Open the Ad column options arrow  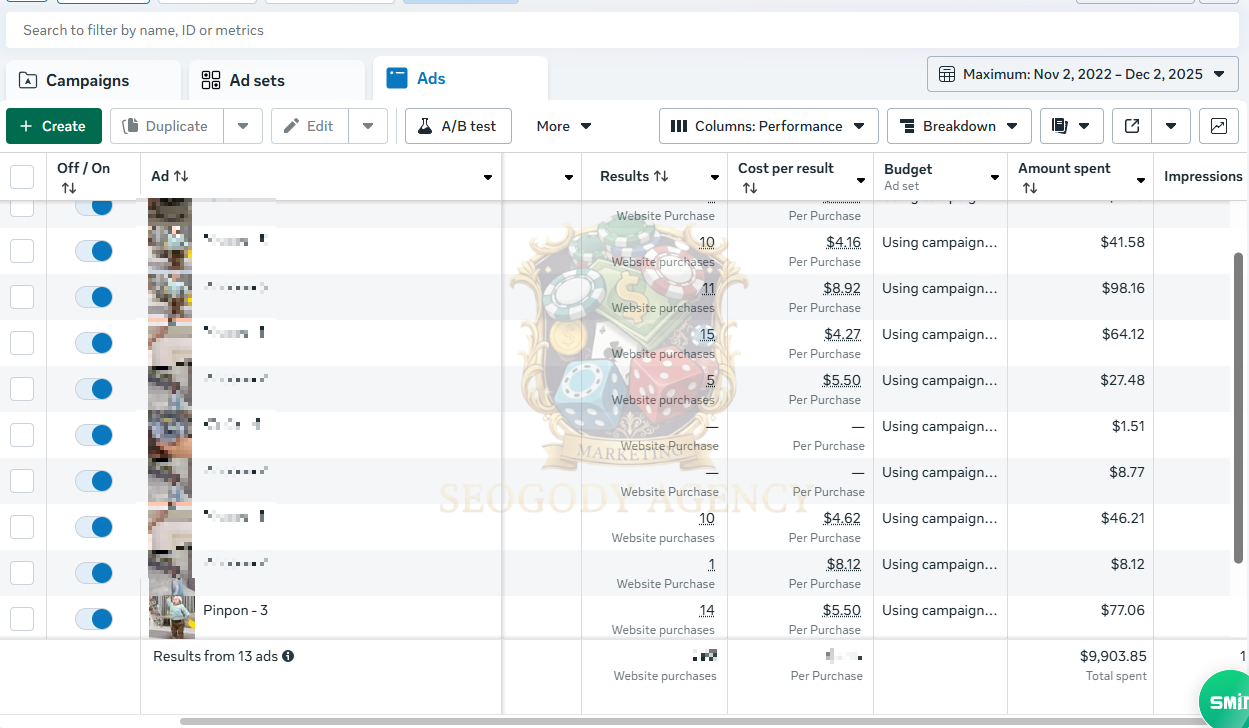point(488,178)
